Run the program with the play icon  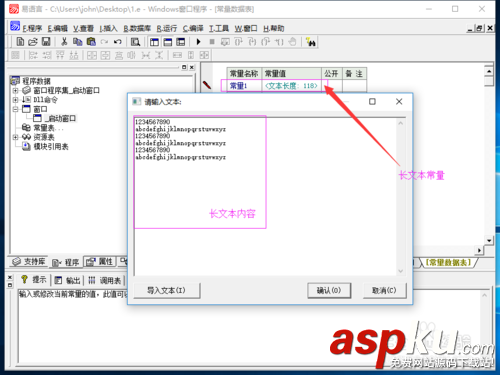(199, 42)
